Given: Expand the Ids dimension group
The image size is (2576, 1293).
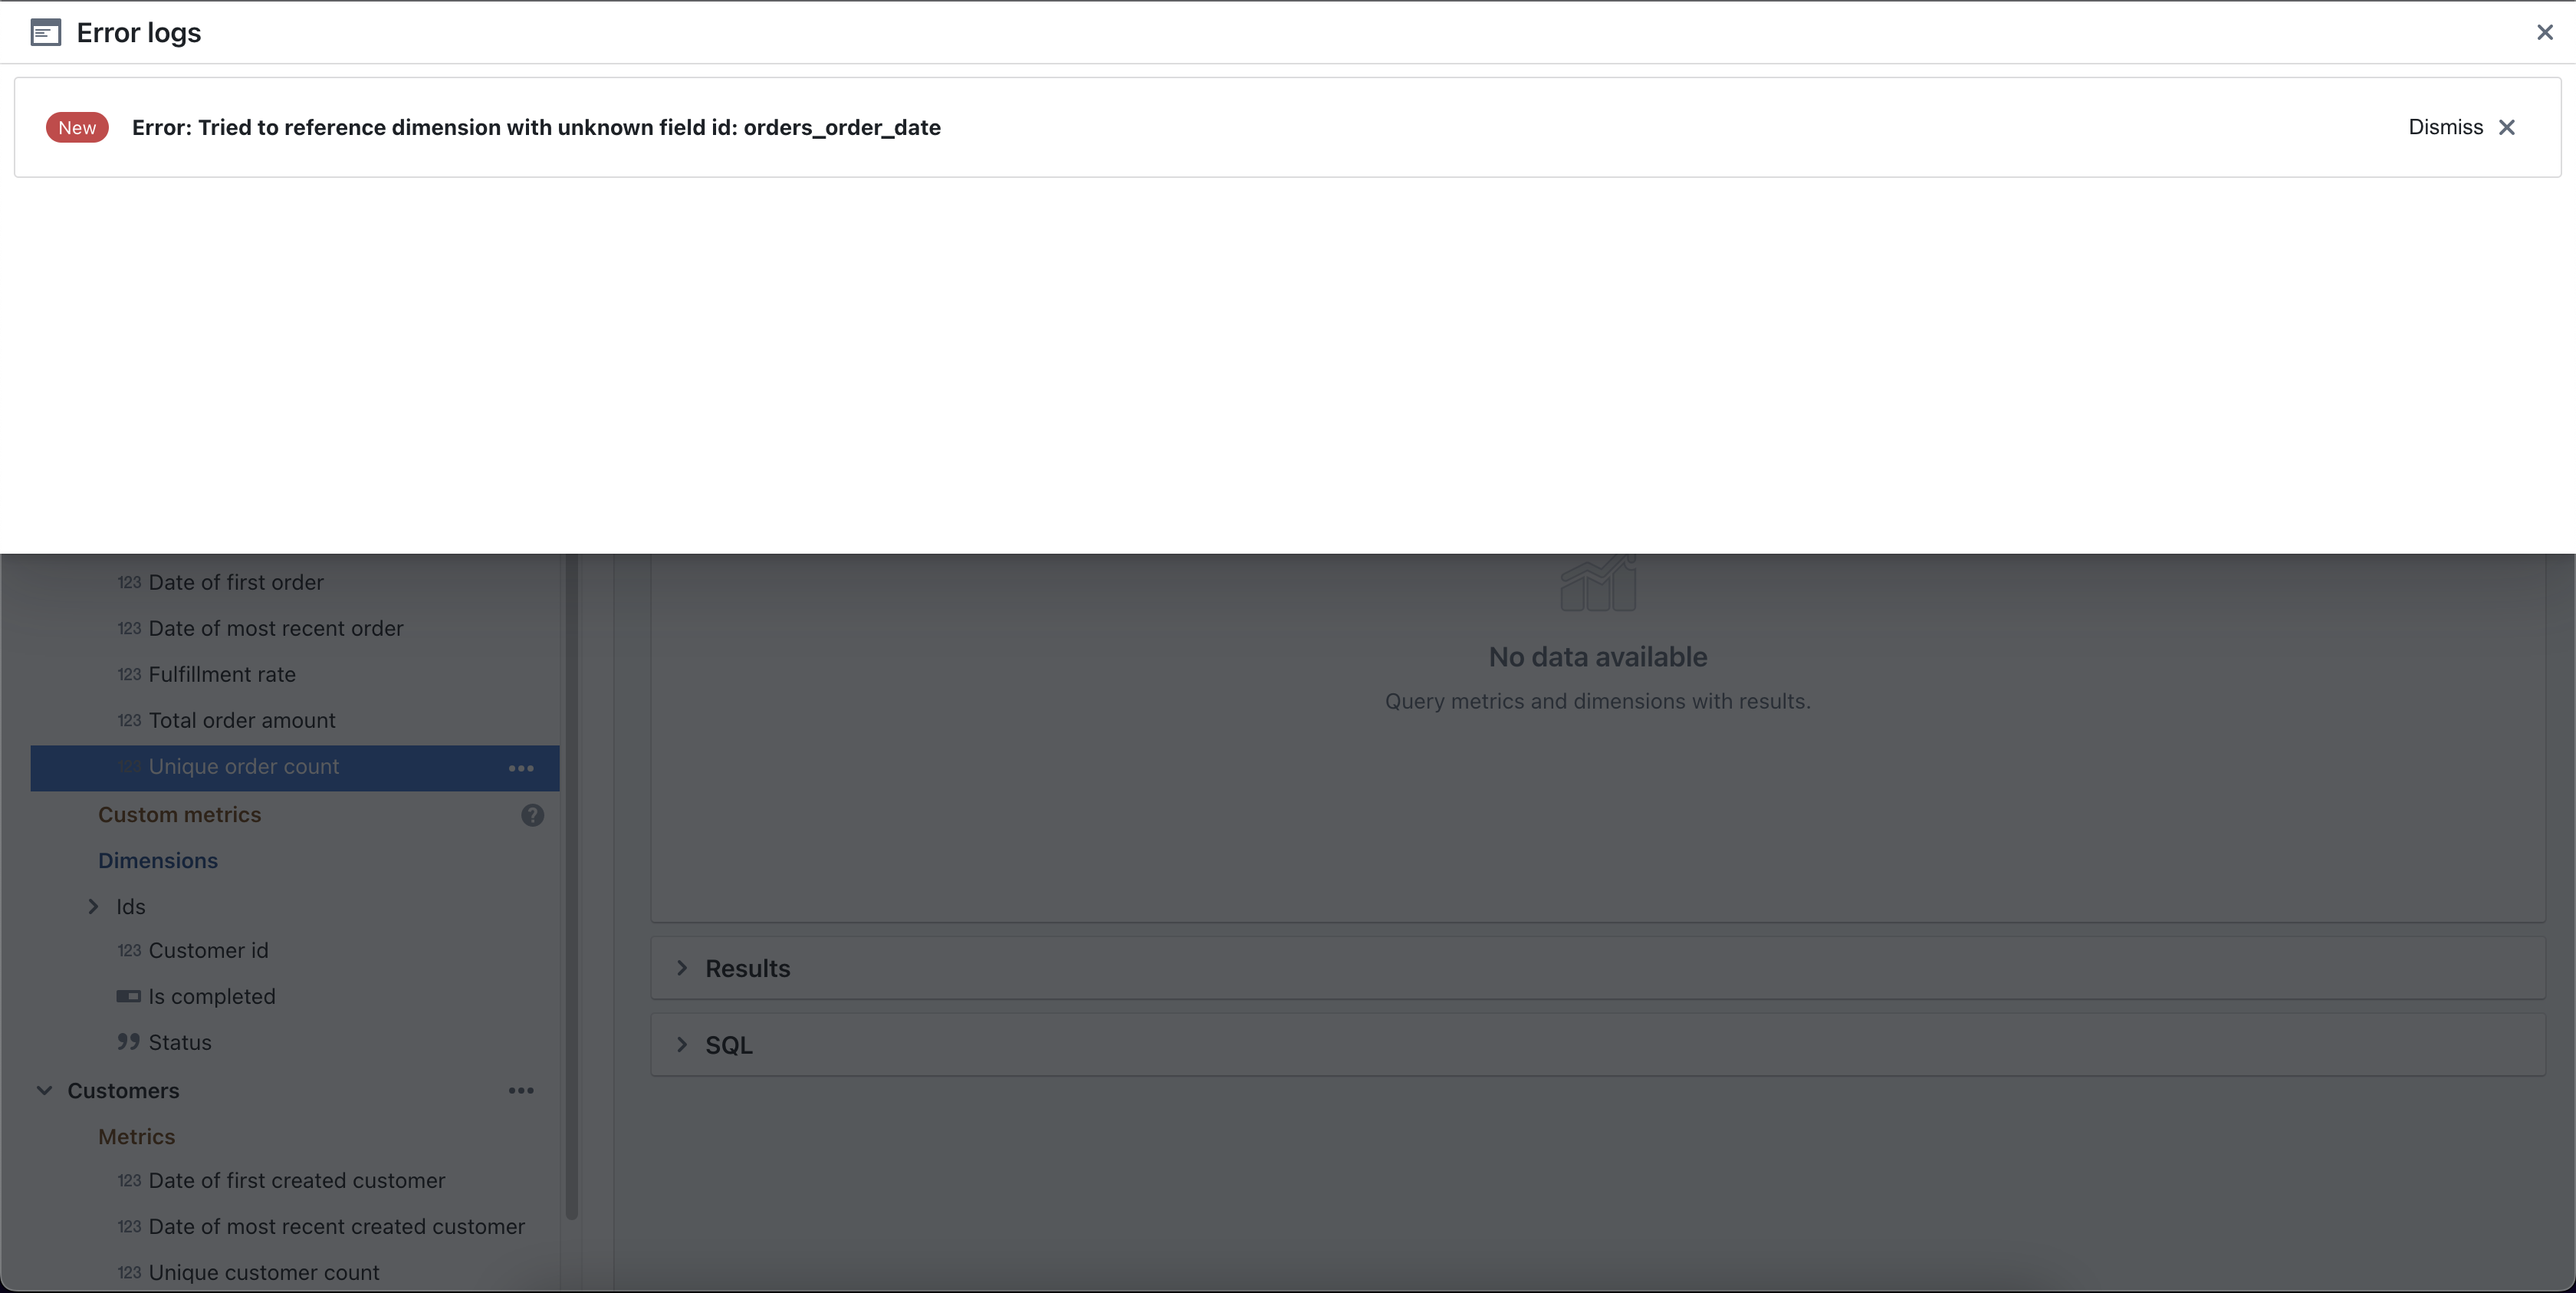Looking at the screenshot, I should [93, 907].
